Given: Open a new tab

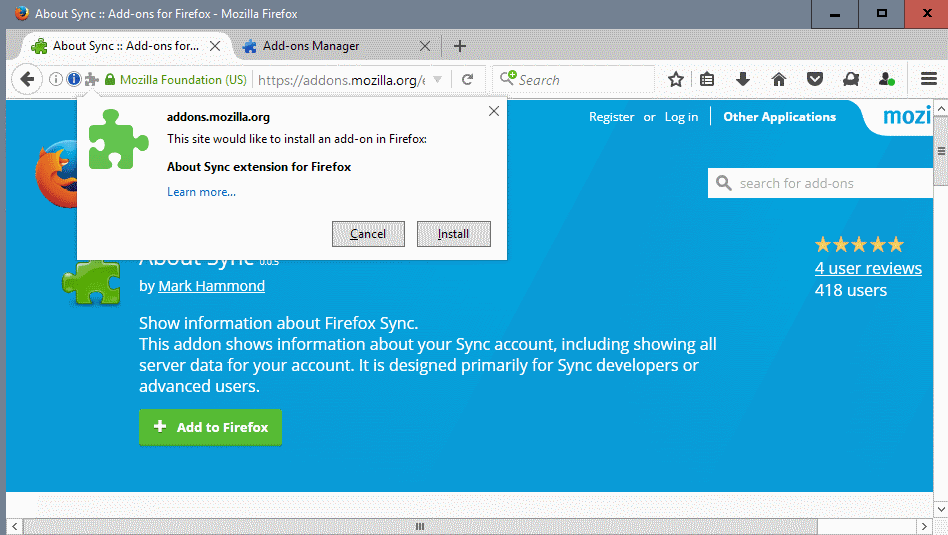Looking at the screenshot, I should [x=460, y=46].
